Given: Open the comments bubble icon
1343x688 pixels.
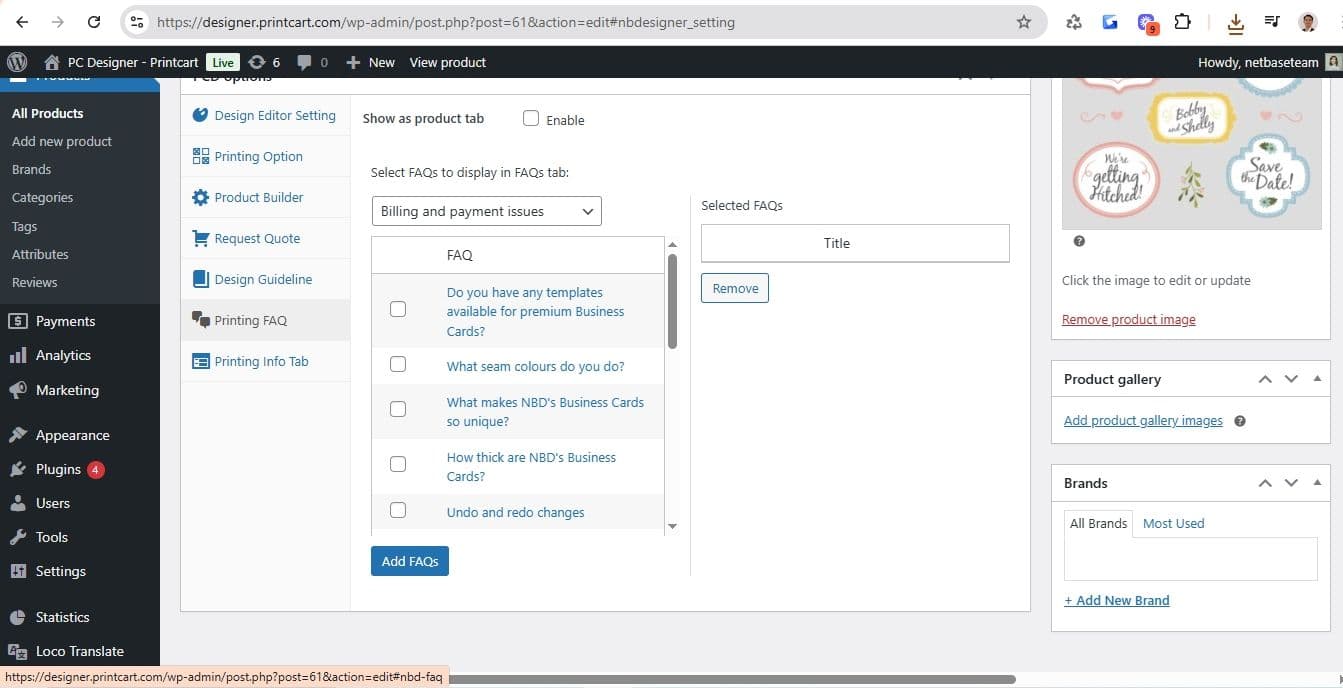Looking at the screenshot, I should (x=303, y=62).
